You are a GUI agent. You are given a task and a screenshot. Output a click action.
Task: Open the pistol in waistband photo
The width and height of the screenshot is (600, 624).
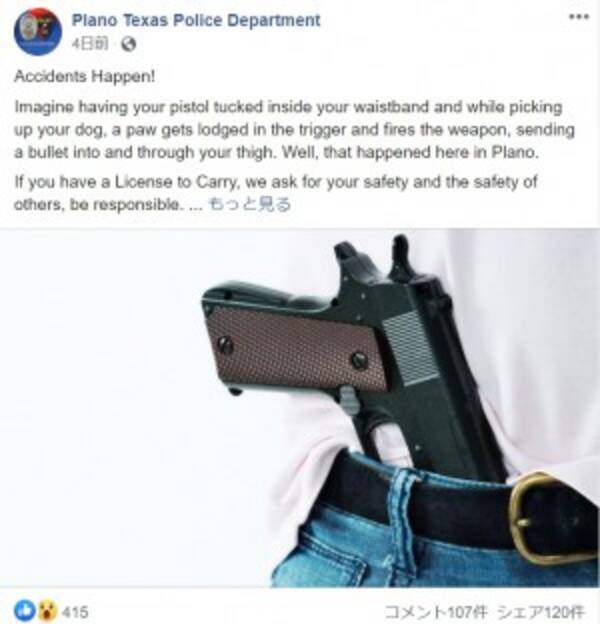(300, 408)
